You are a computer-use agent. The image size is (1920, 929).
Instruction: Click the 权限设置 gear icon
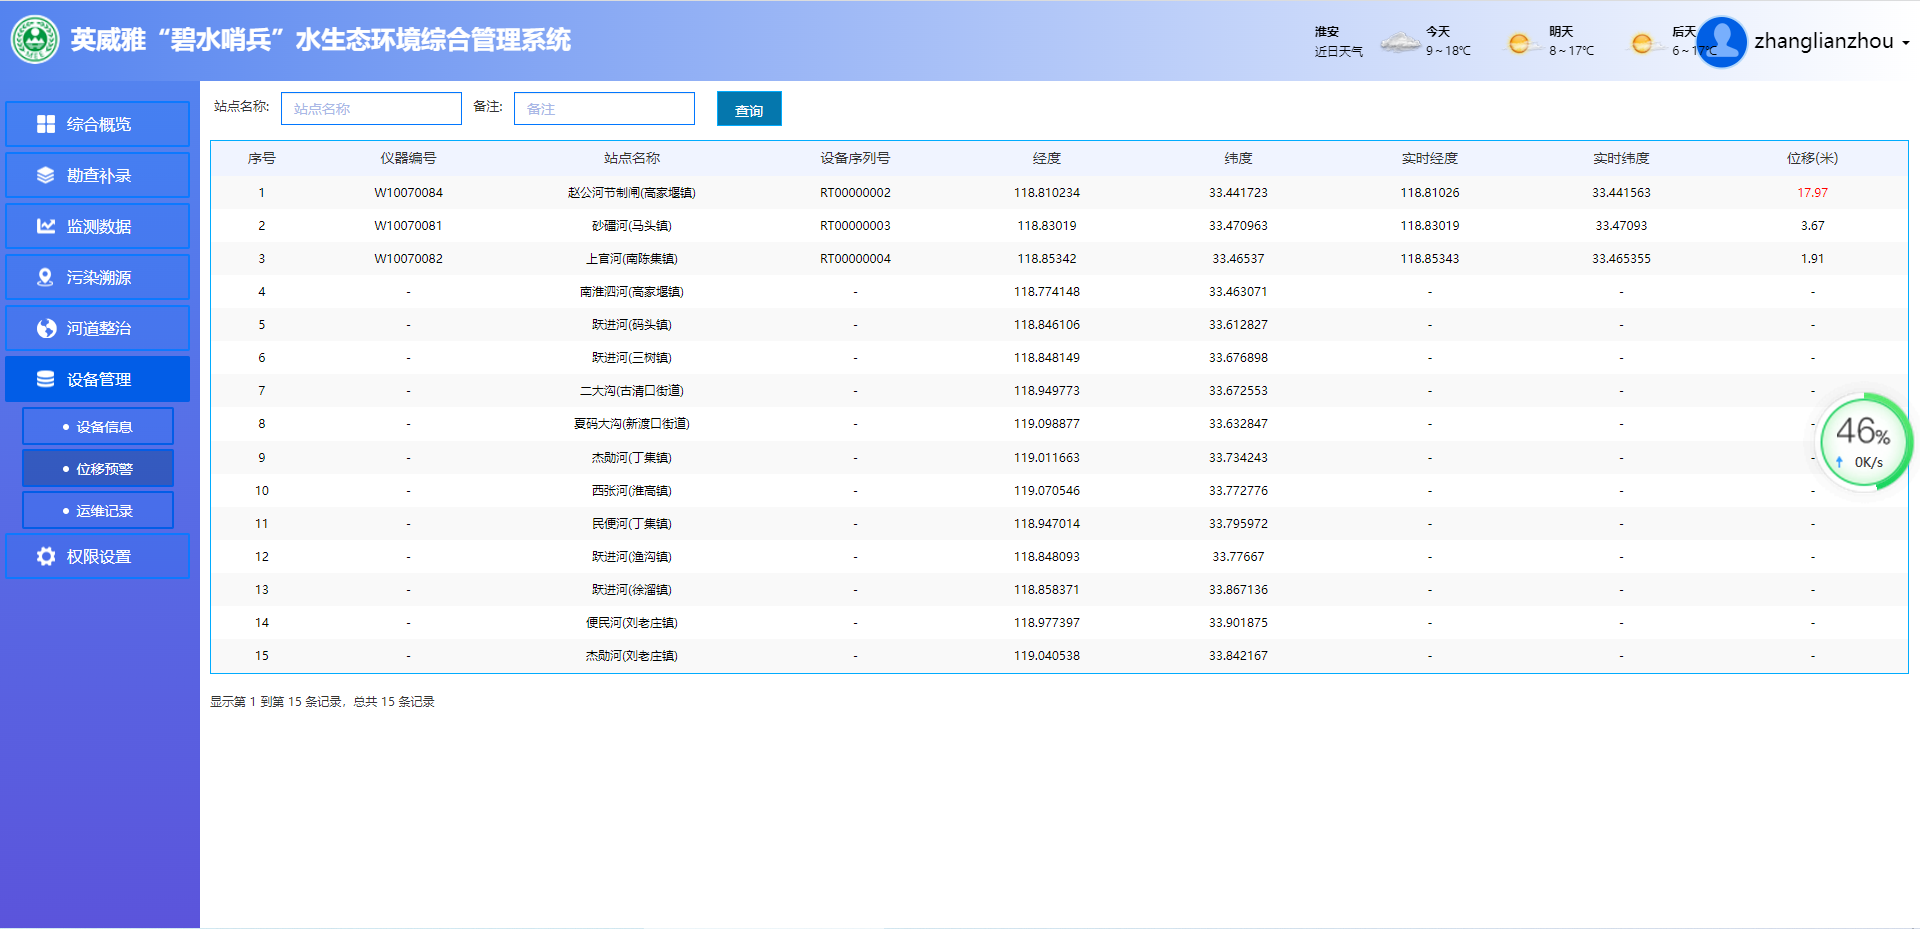[x=46, y=556]
